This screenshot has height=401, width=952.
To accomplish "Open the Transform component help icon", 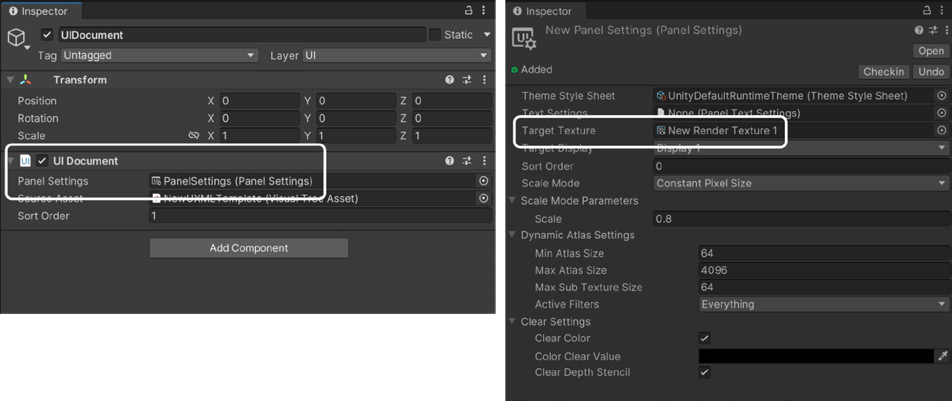I will click(449, 80).
